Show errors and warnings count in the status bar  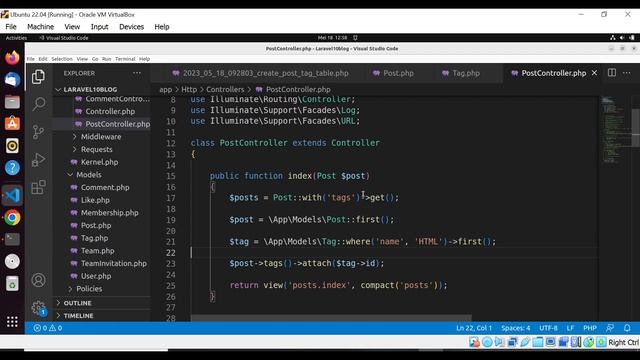pyautogui.click(x=48, y=328)
